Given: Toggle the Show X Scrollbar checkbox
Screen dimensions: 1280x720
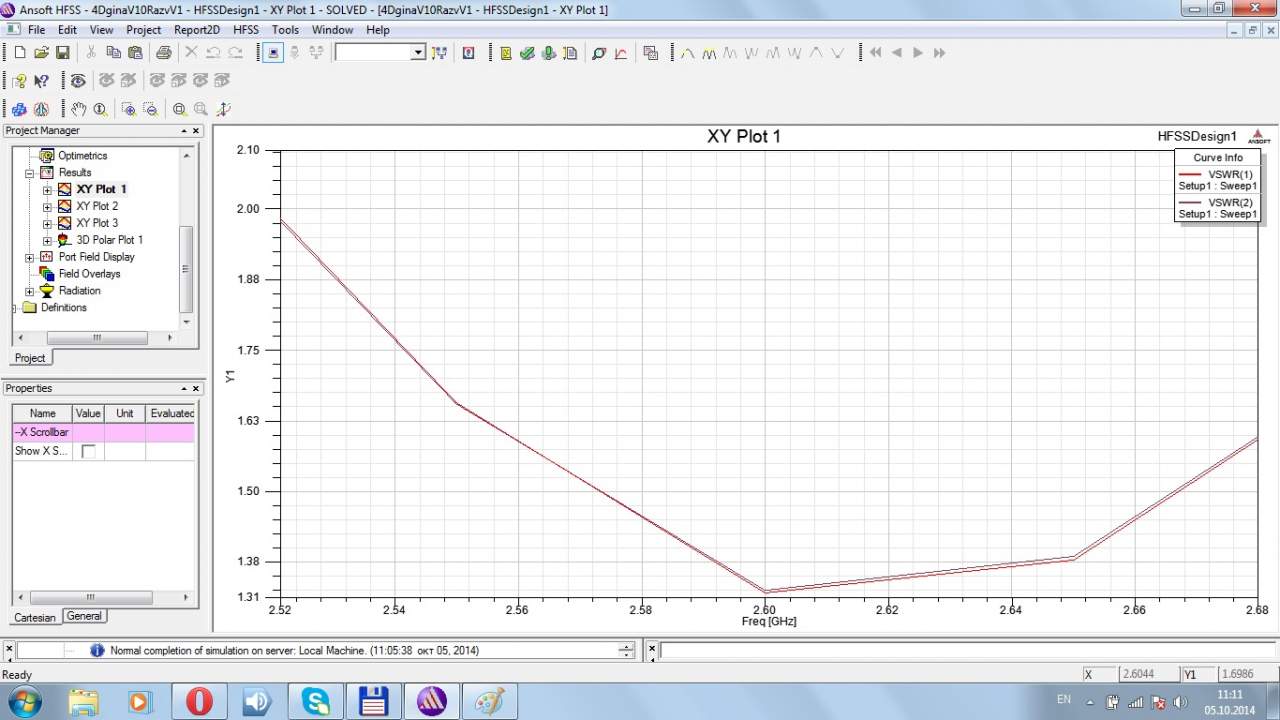Looking at the screenshot, I should (88, 451).
